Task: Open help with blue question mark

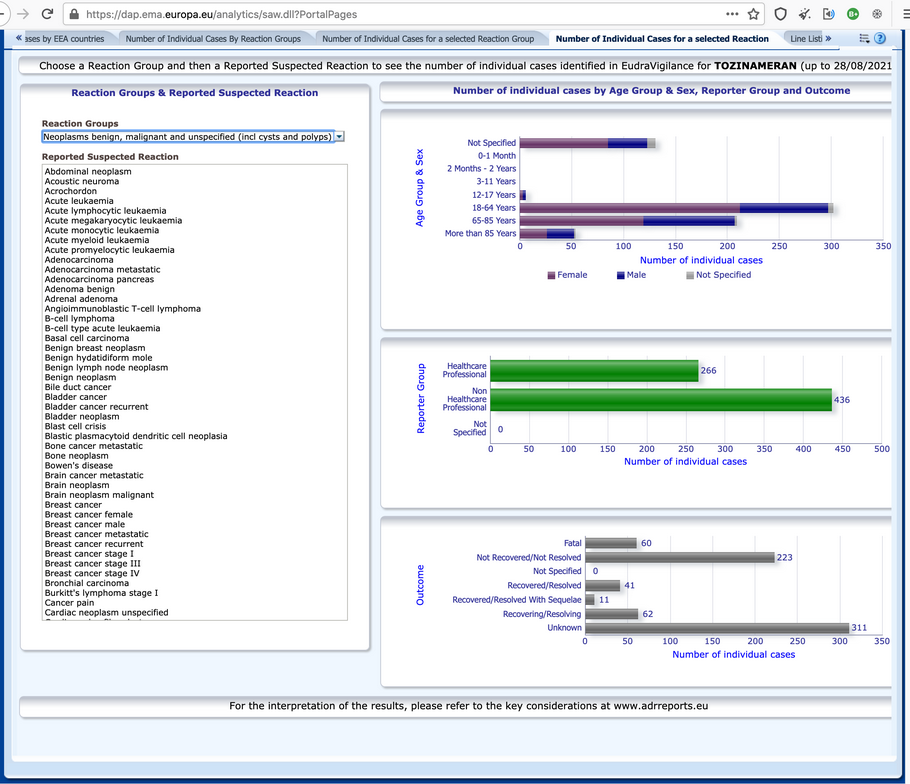Action: (x=880, y=38)
